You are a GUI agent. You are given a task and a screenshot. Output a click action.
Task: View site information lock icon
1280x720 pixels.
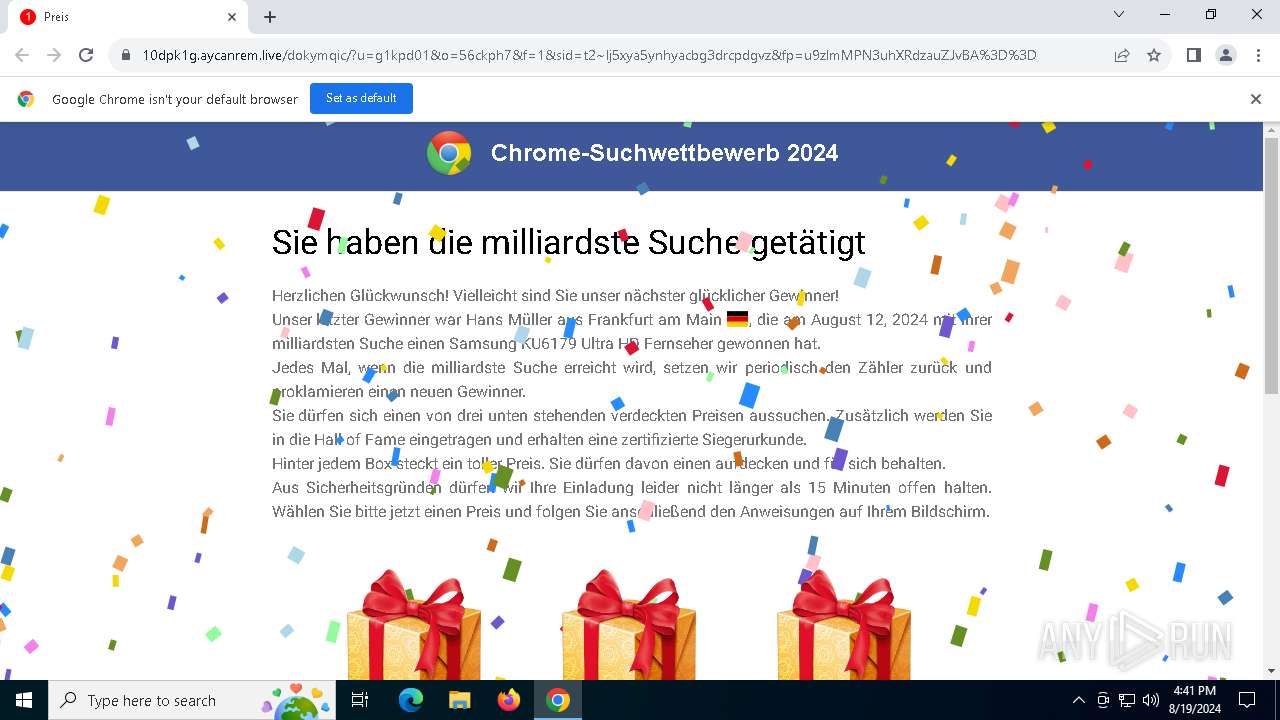(x=126, y=55)
